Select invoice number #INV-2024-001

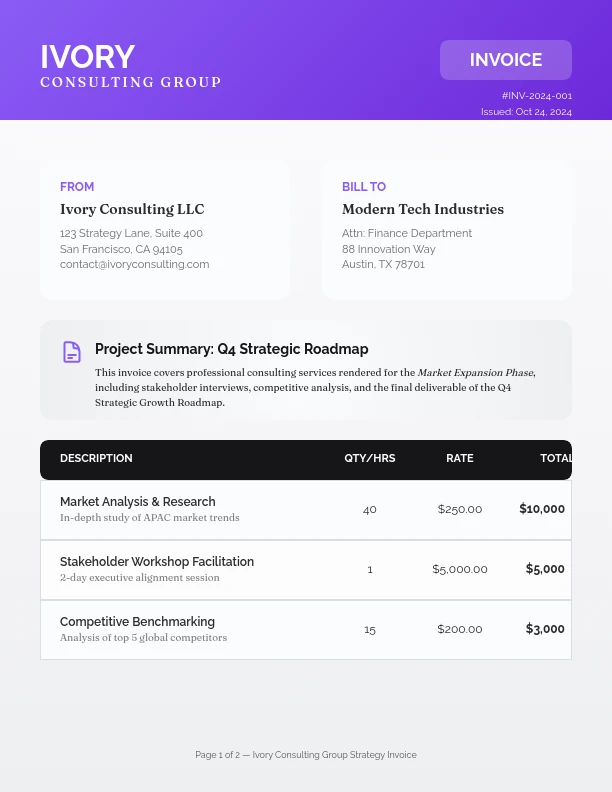click(x=537, y=96)
